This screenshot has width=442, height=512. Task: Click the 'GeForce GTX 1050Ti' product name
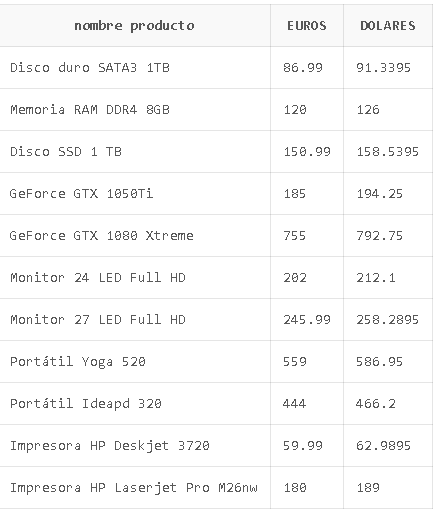(81, 194)
